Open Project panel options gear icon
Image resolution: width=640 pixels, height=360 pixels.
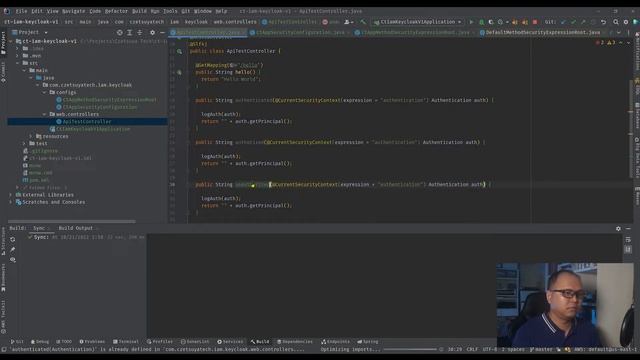152,32
